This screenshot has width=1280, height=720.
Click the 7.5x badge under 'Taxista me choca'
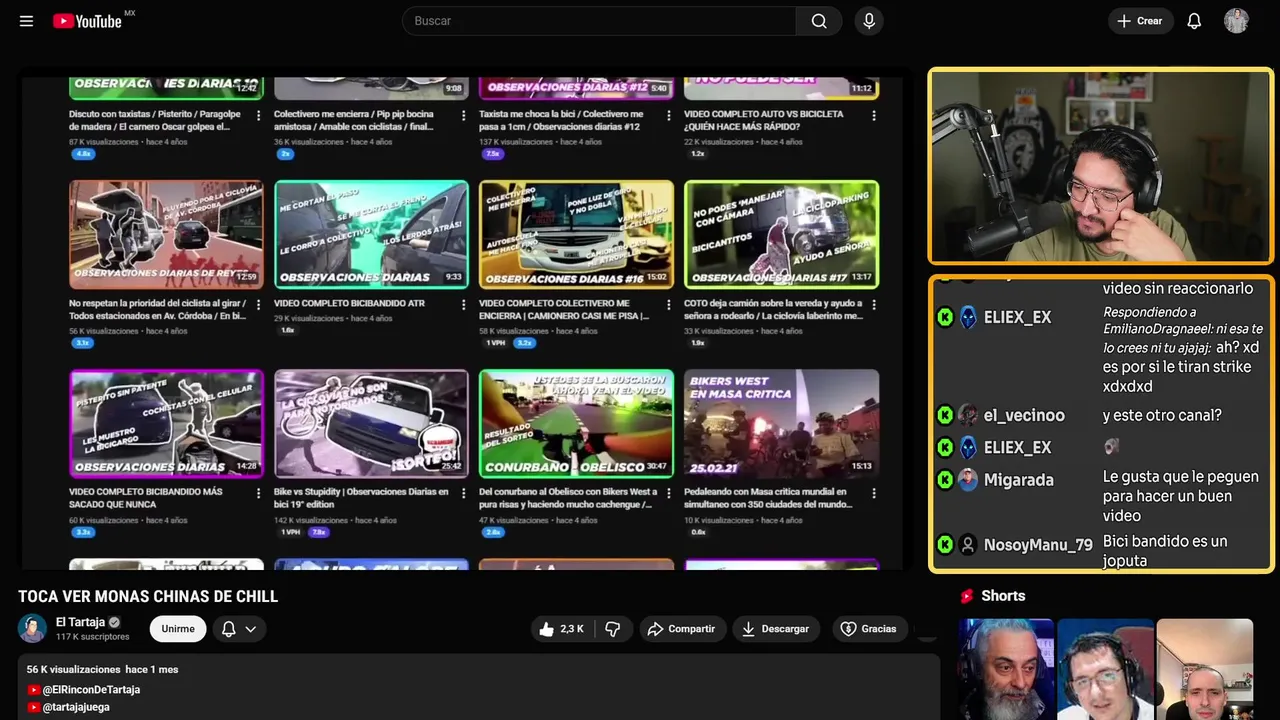492,154
